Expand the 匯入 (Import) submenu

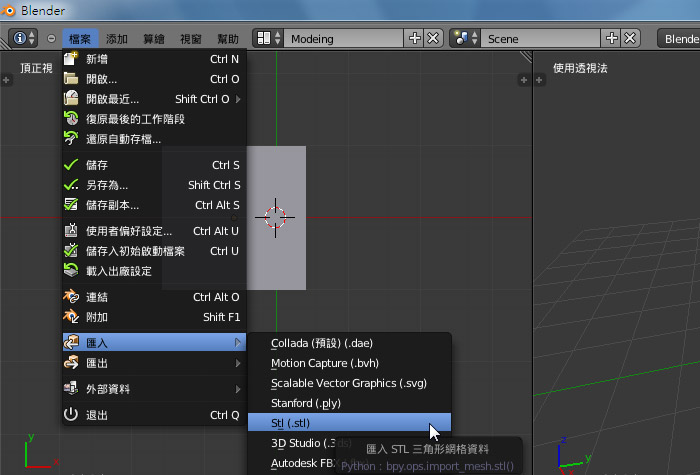[154, 343]
